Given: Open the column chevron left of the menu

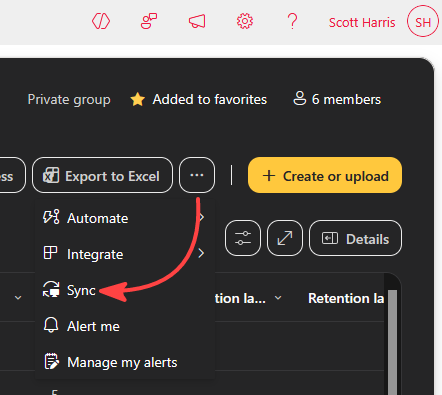Looking at the screenshot, I should [x=18, y=297].
